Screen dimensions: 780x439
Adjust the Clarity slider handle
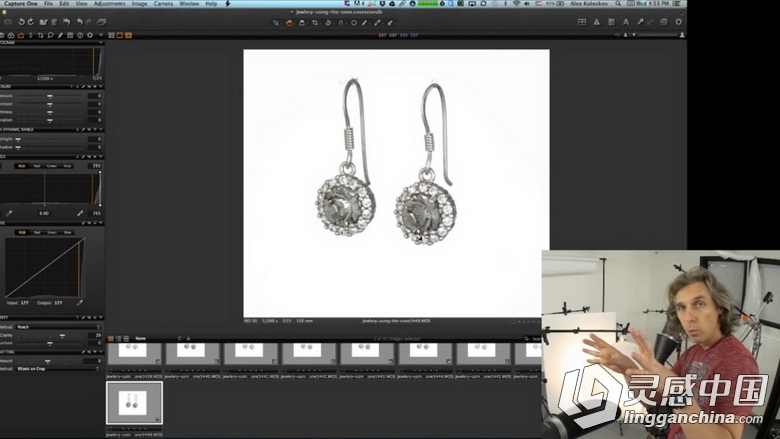62,336
